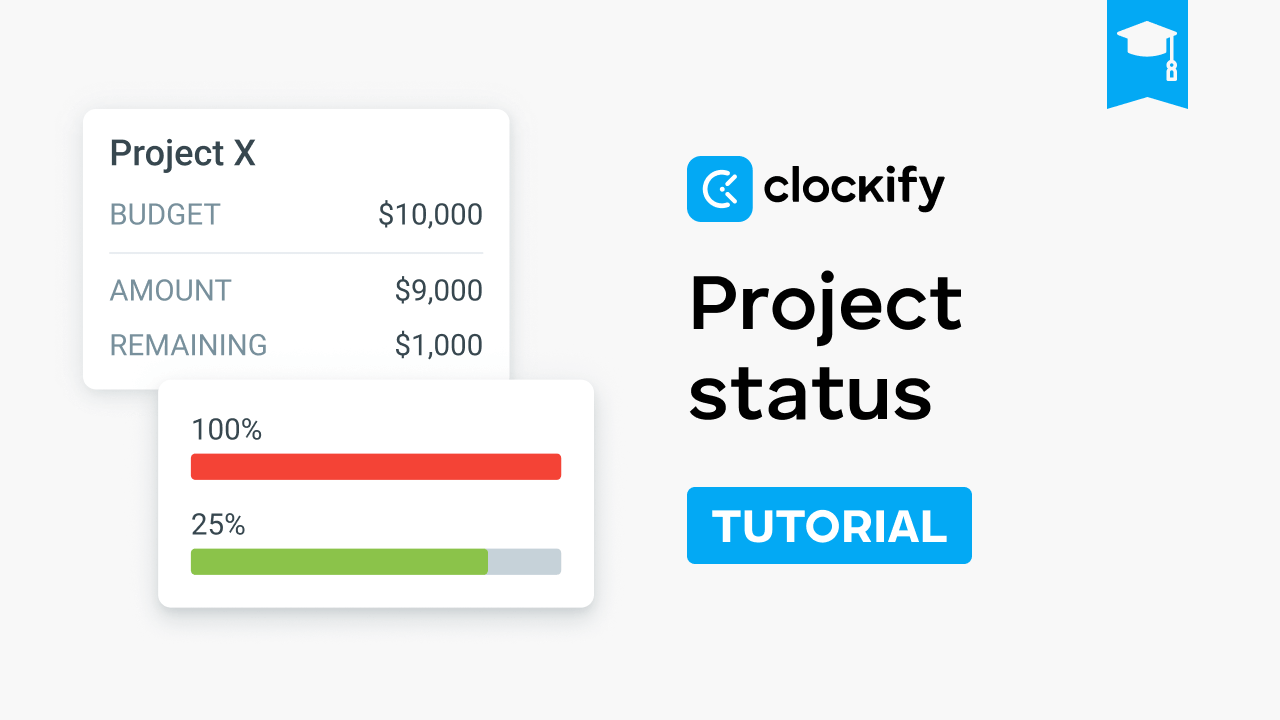Screen dimensions: 1280x720
Task: Click the 100% progress label
Action: [x=226, y=430]
